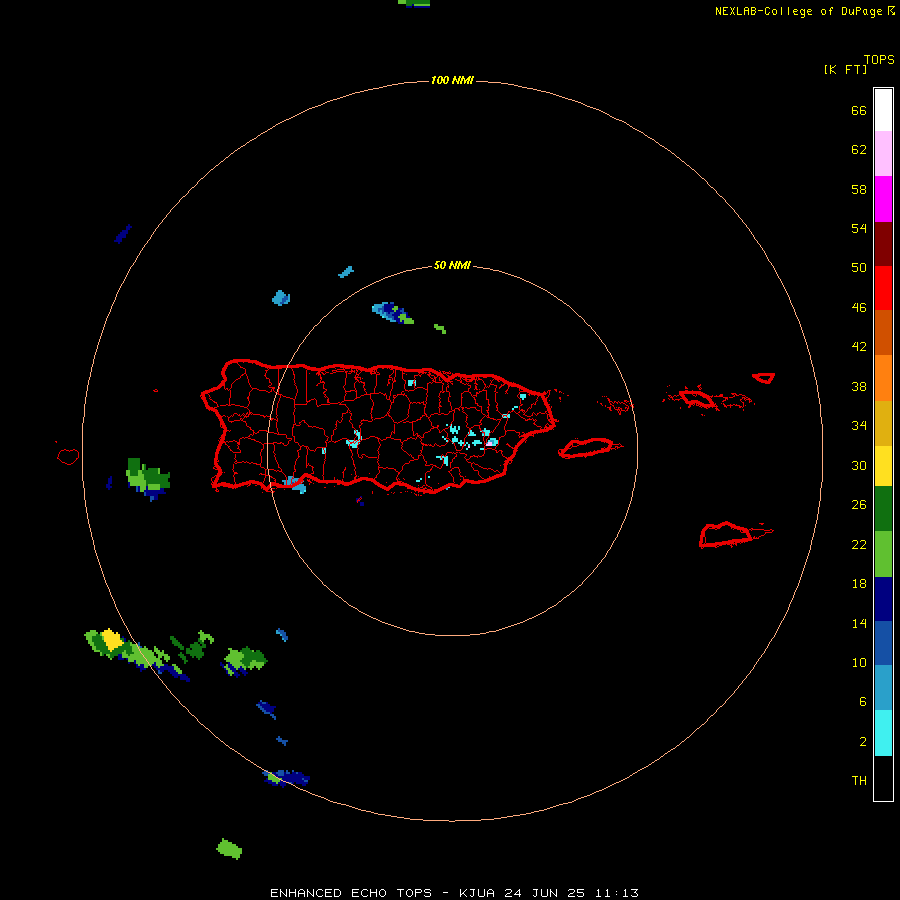Click the "TOPS" legend title

879,59
